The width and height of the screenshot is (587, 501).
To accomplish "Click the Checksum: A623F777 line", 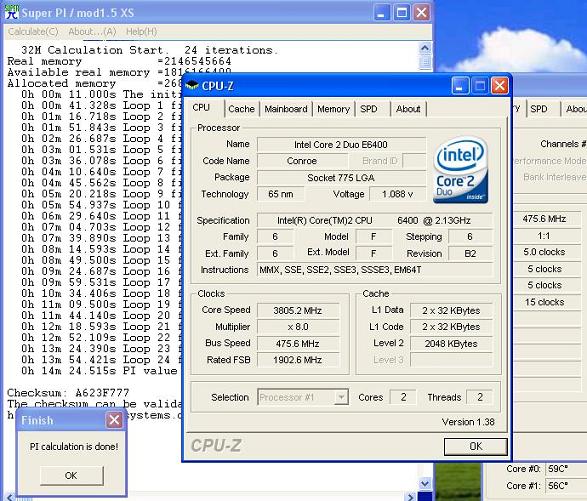I will click(x=68, y=393).
